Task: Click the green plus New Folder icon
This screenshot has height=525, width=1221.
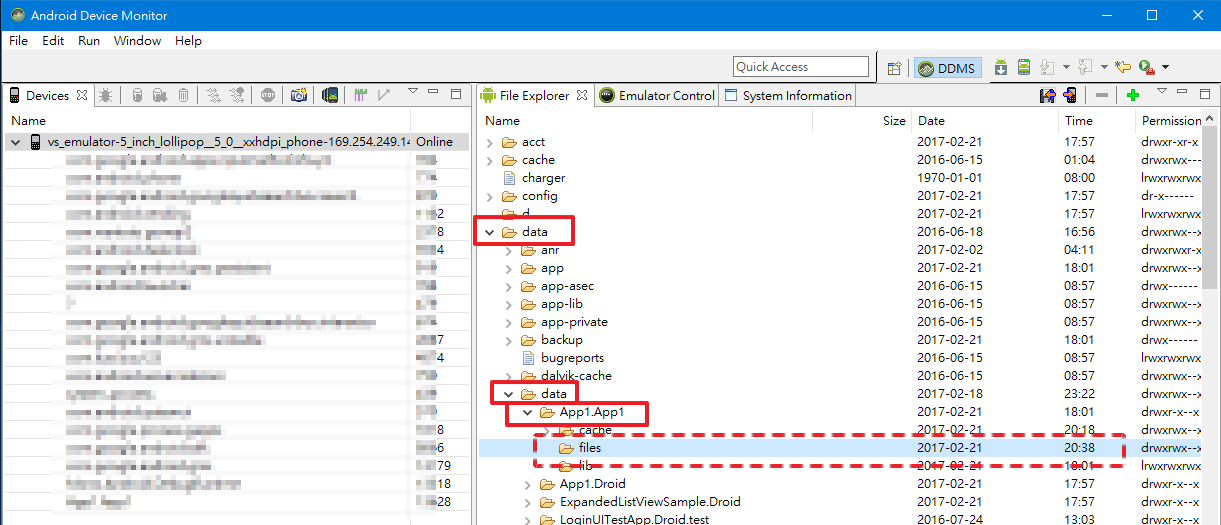Action: [x=1133, y=95]
